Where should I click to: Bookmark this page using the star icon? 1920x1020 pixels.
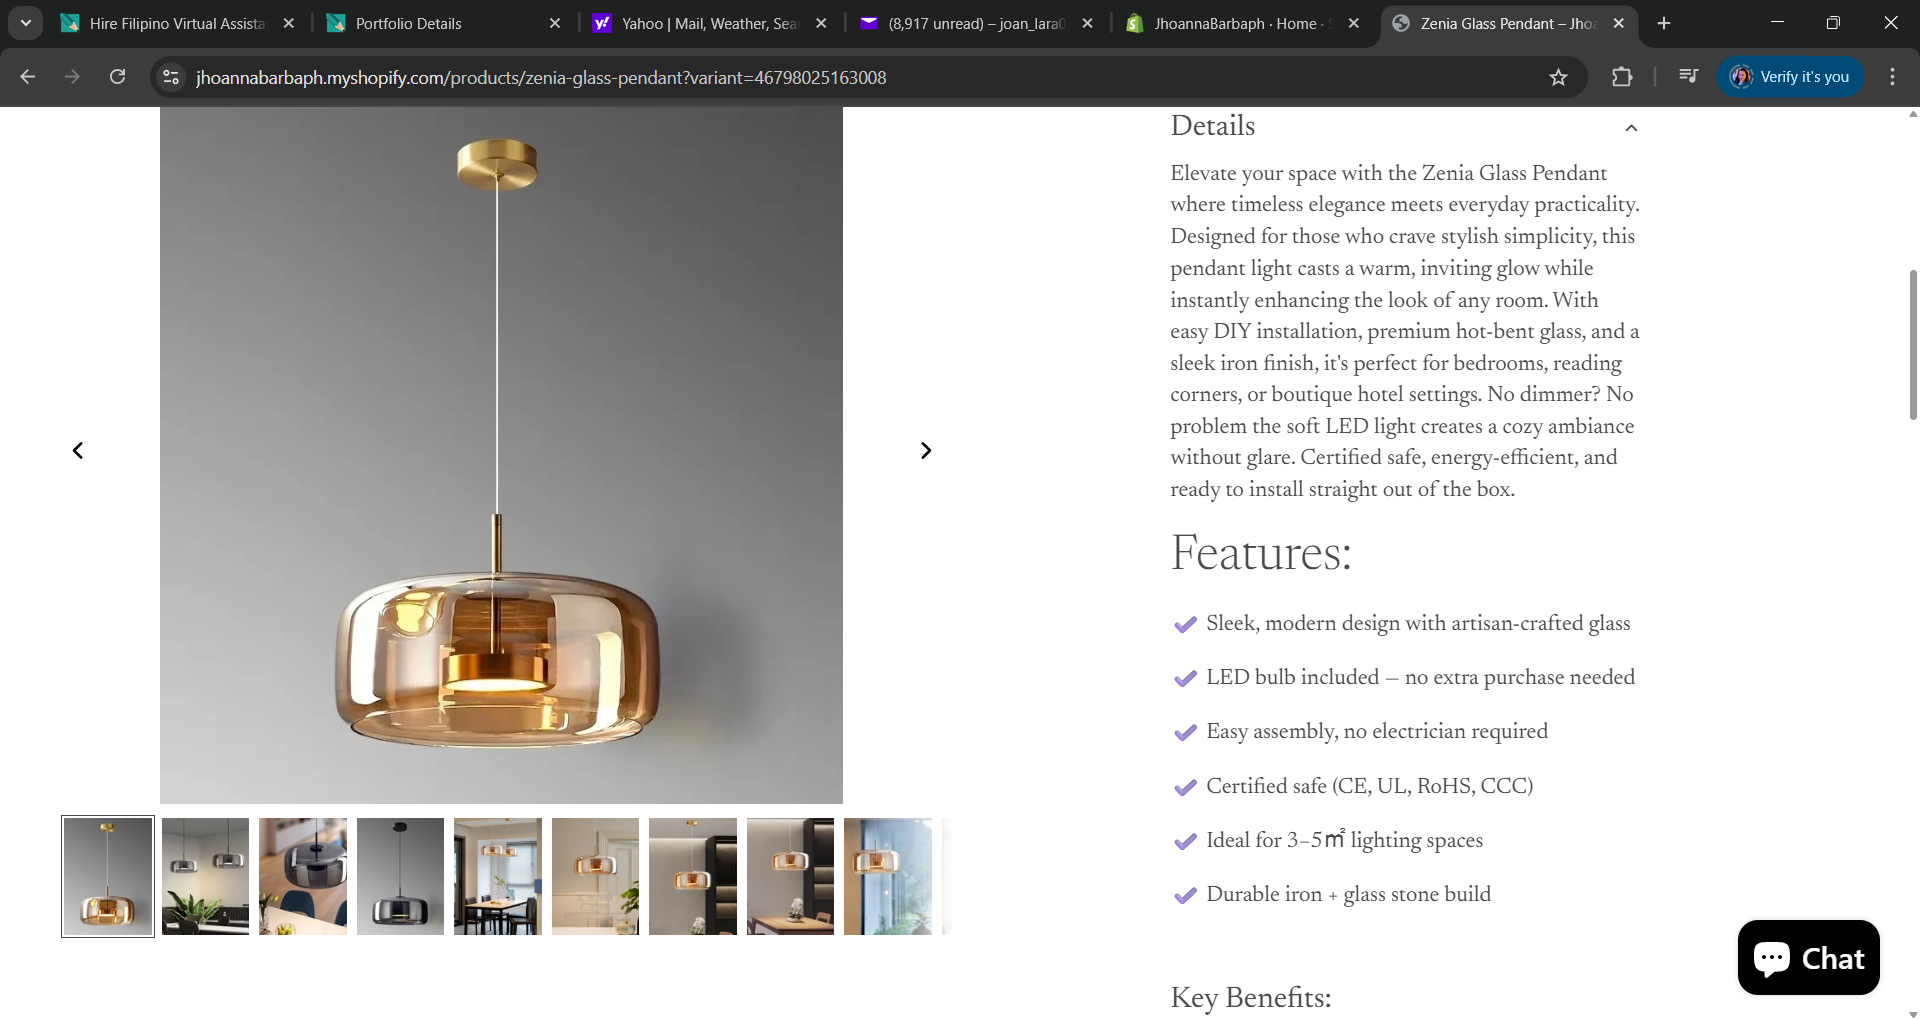[x=1558, y=77]
